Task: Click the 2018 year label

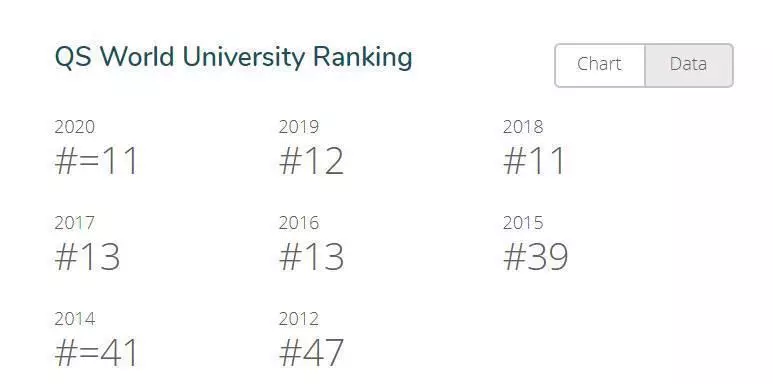Action: [x=523, y=127]
